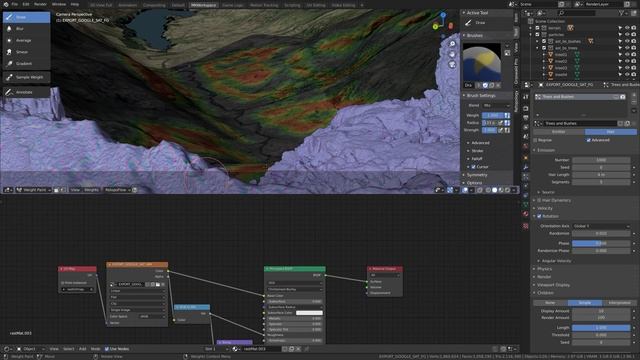This screenshot has width=640, height=360.
Task: Open the Window menu
Action: click(x=59, y=4)
